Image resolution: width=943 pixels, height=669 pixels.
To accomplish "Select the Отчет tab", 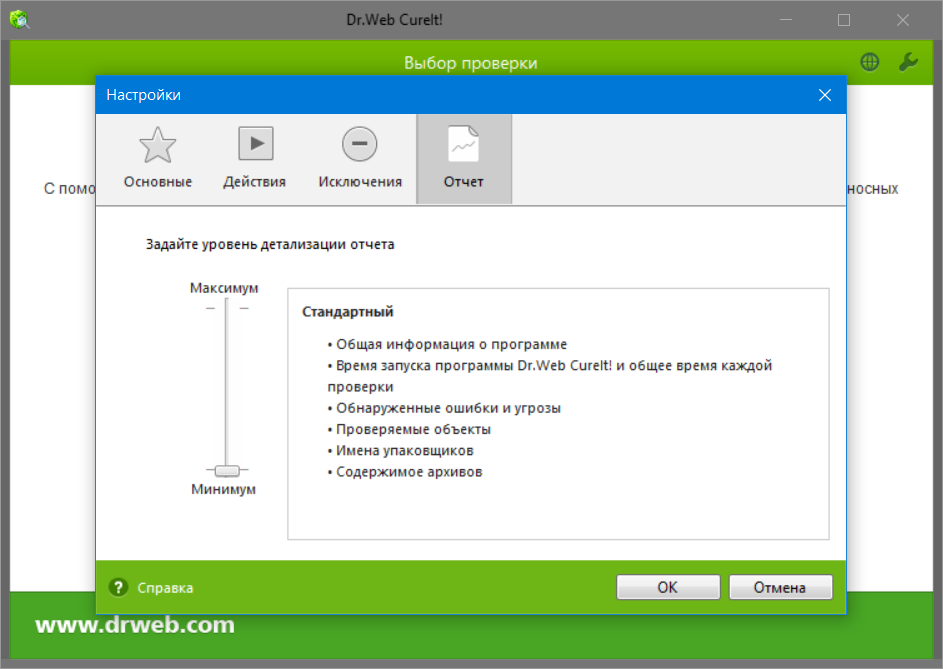I will tap(464, 159).
